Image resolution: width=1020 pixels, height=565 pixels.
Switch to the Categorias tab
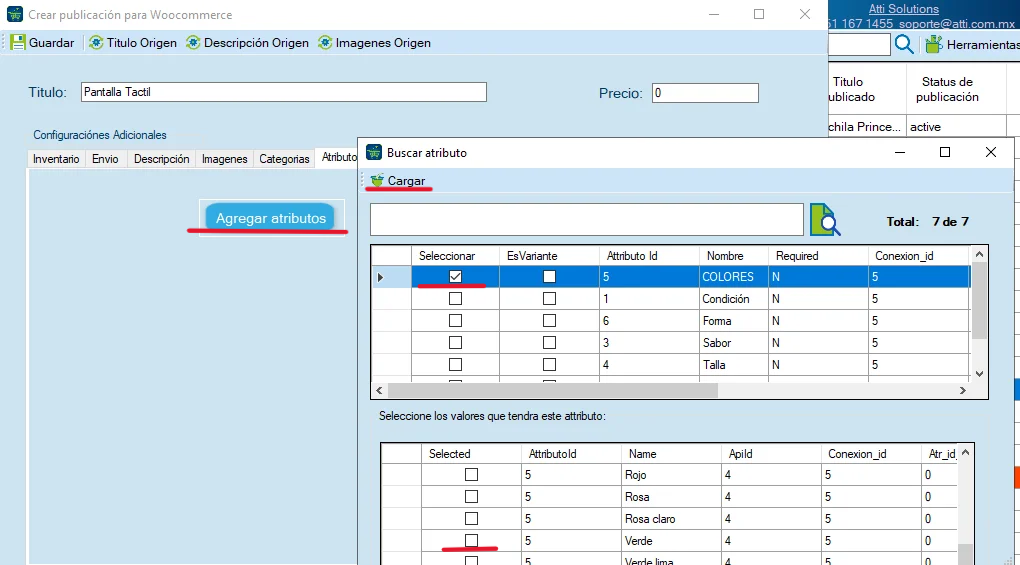tap(284, 159)
